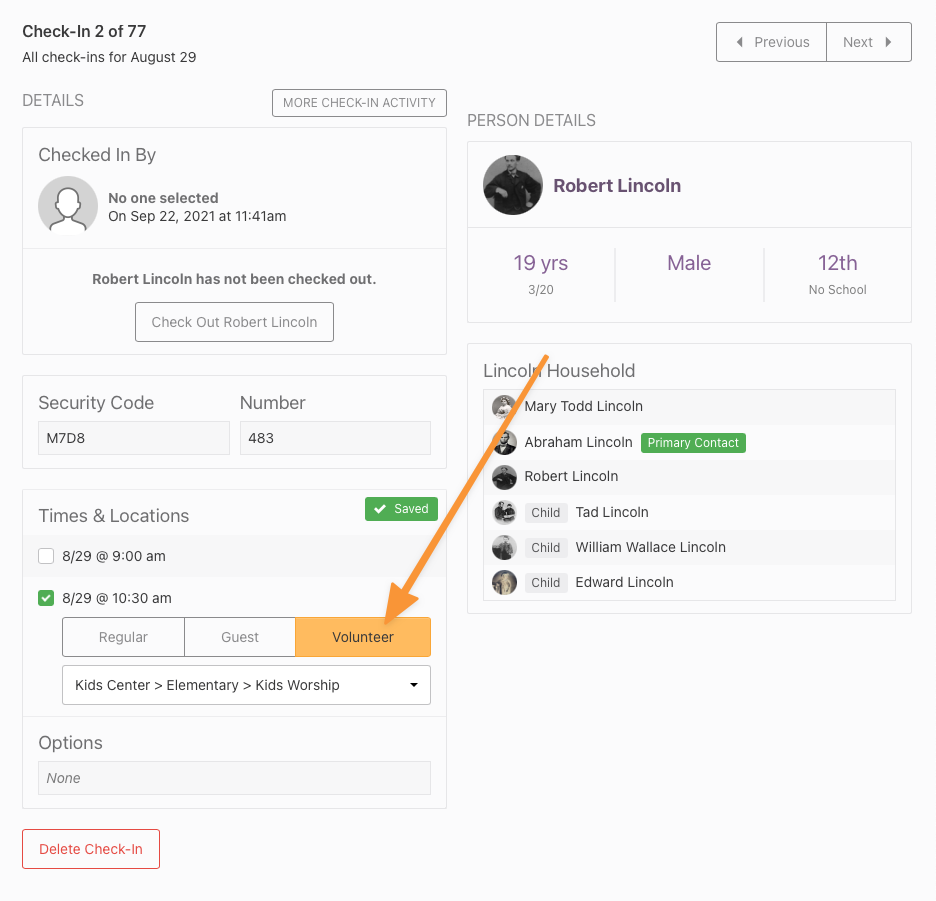
Task: Click the Child tag beside William Wallace Lincoln
Action: pos(546,548)
